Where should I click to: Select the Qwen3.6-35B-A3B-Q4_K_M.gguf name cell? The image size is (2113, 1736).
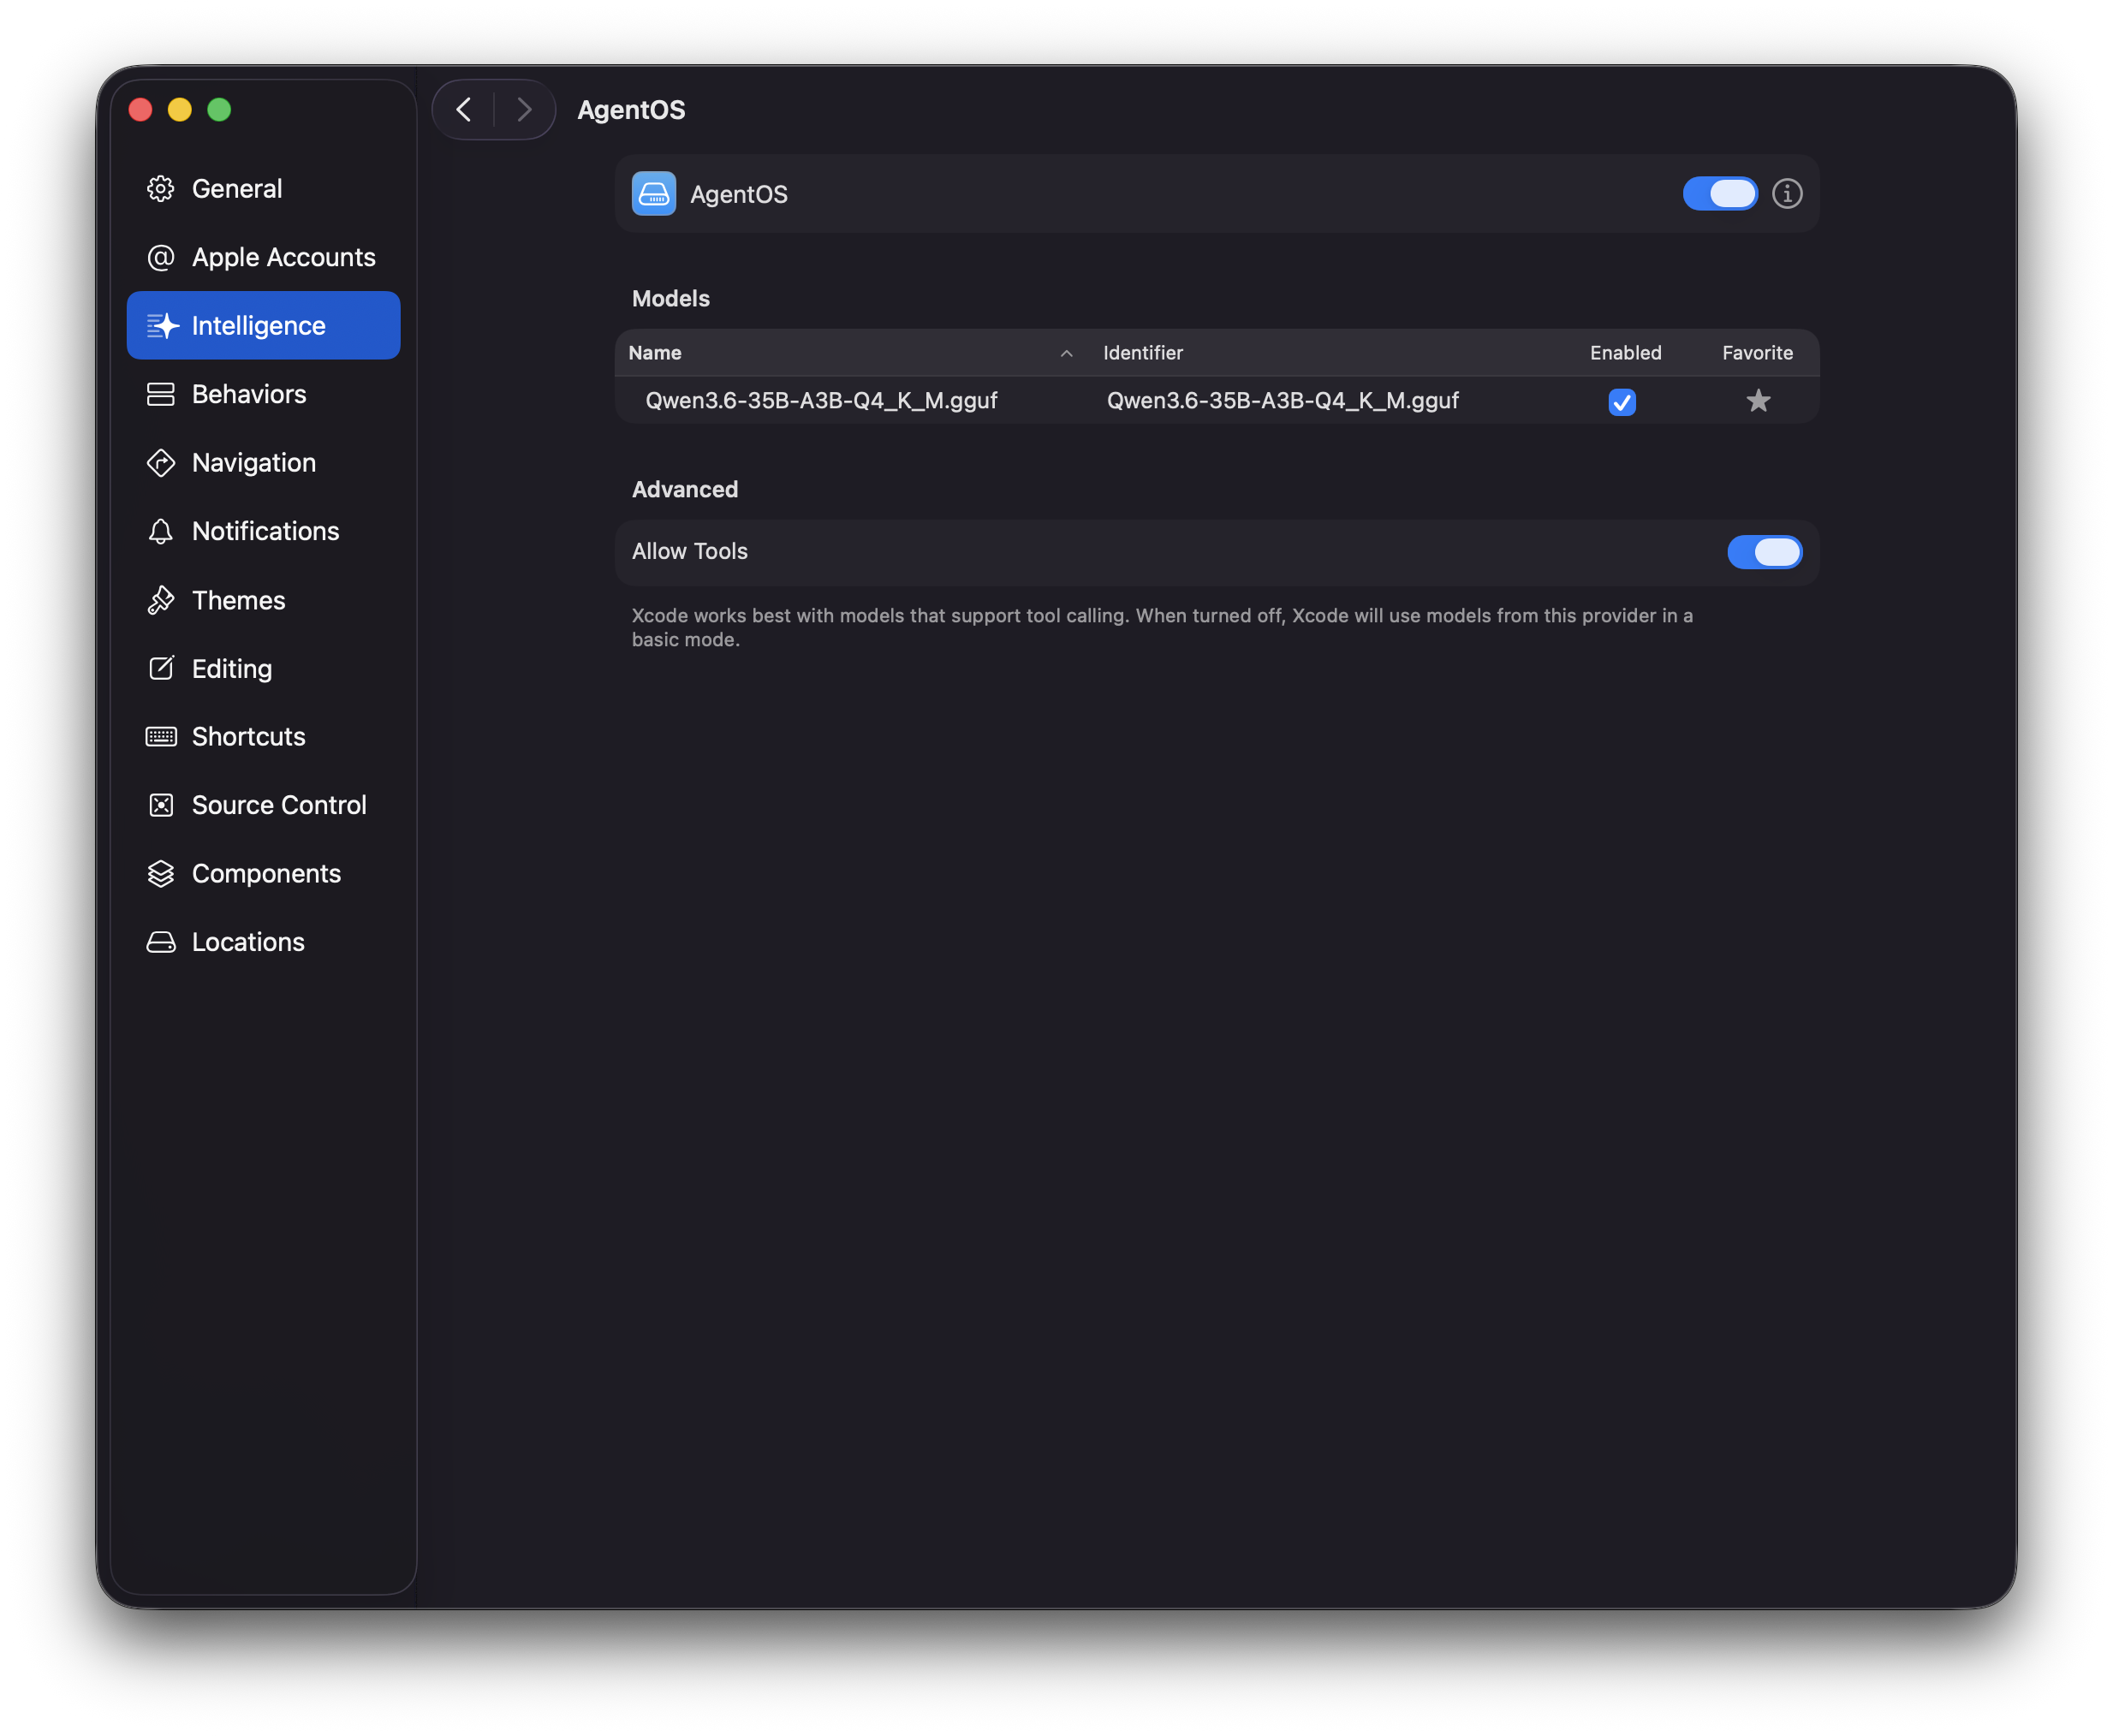822,401
